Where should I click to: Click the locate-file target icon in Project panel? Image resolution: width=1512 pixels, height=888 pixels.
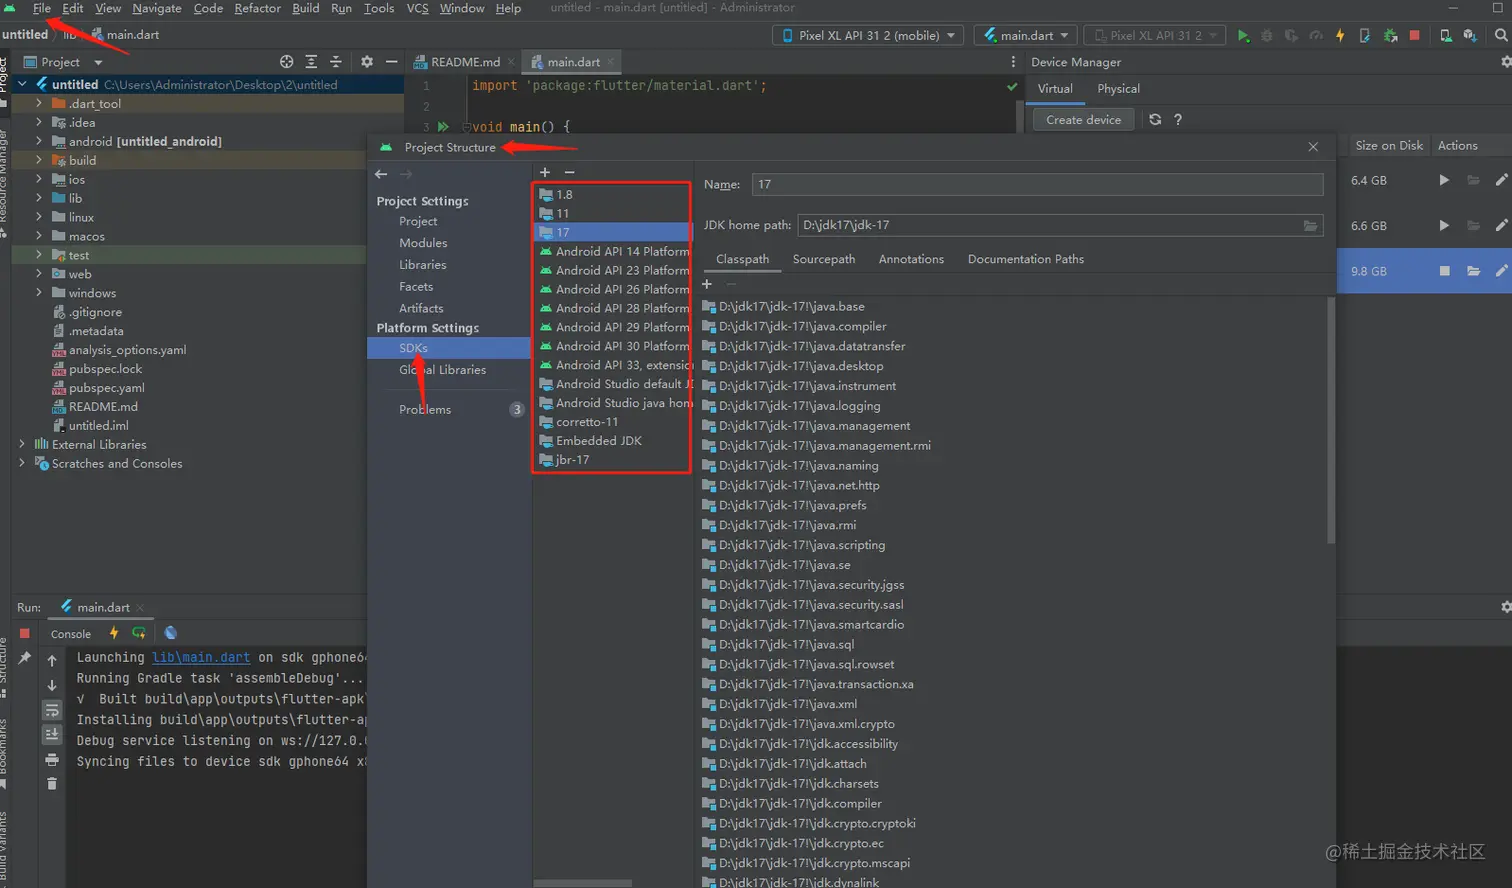tap(287, 62)
